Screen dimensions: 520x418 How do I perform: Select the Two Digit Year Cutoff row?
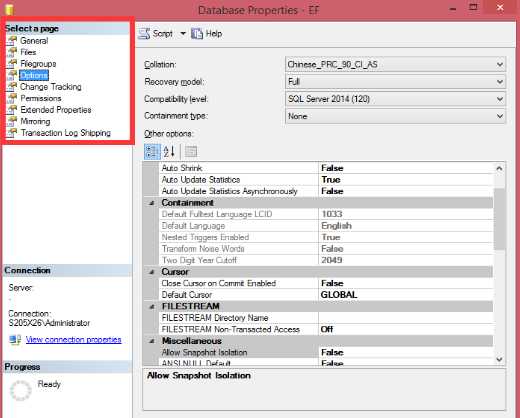click(326, 260)
